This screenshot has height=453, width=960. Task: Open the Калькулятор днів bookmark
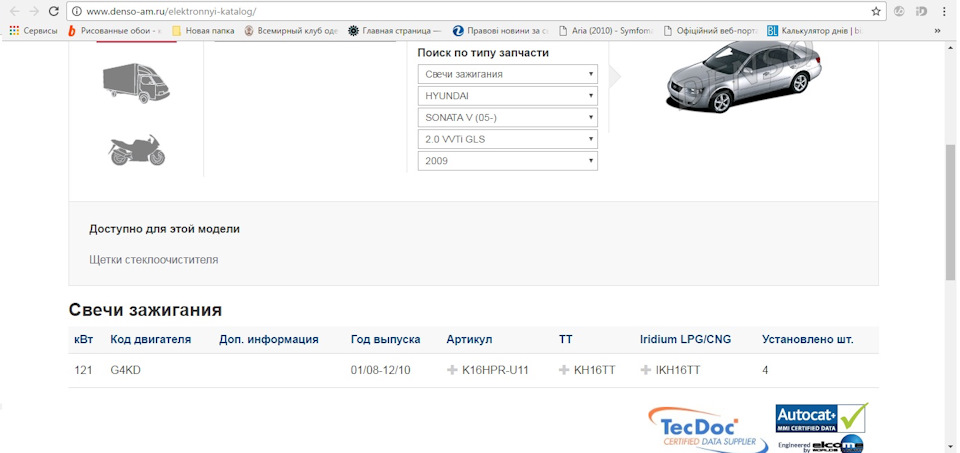click(815, 30)
